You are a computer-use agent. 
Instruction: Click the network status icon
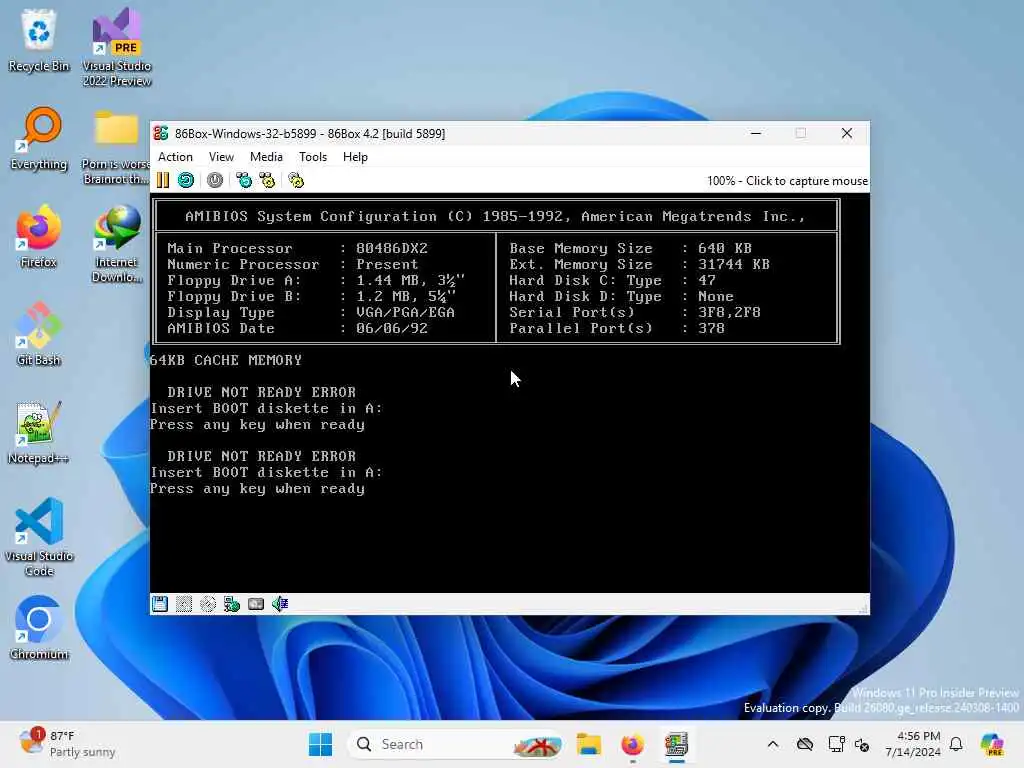tap(232, 604)
